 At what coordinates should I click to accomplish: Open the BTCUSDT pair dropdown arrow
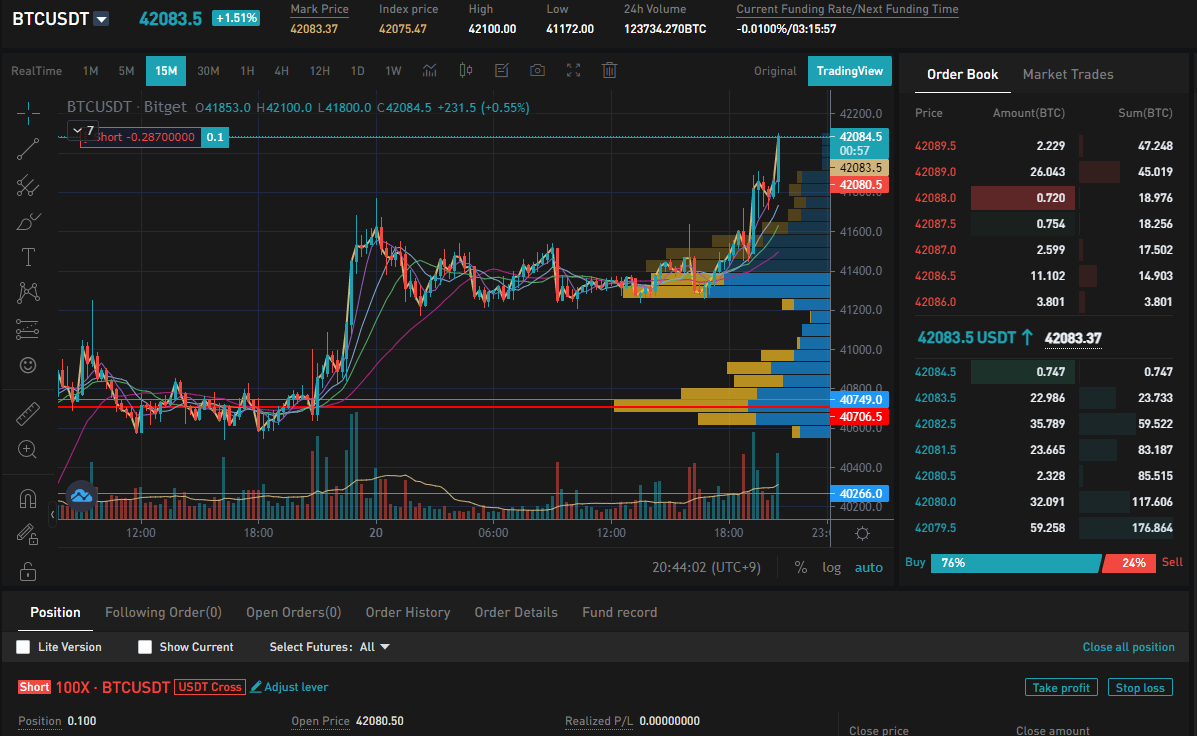102,19
